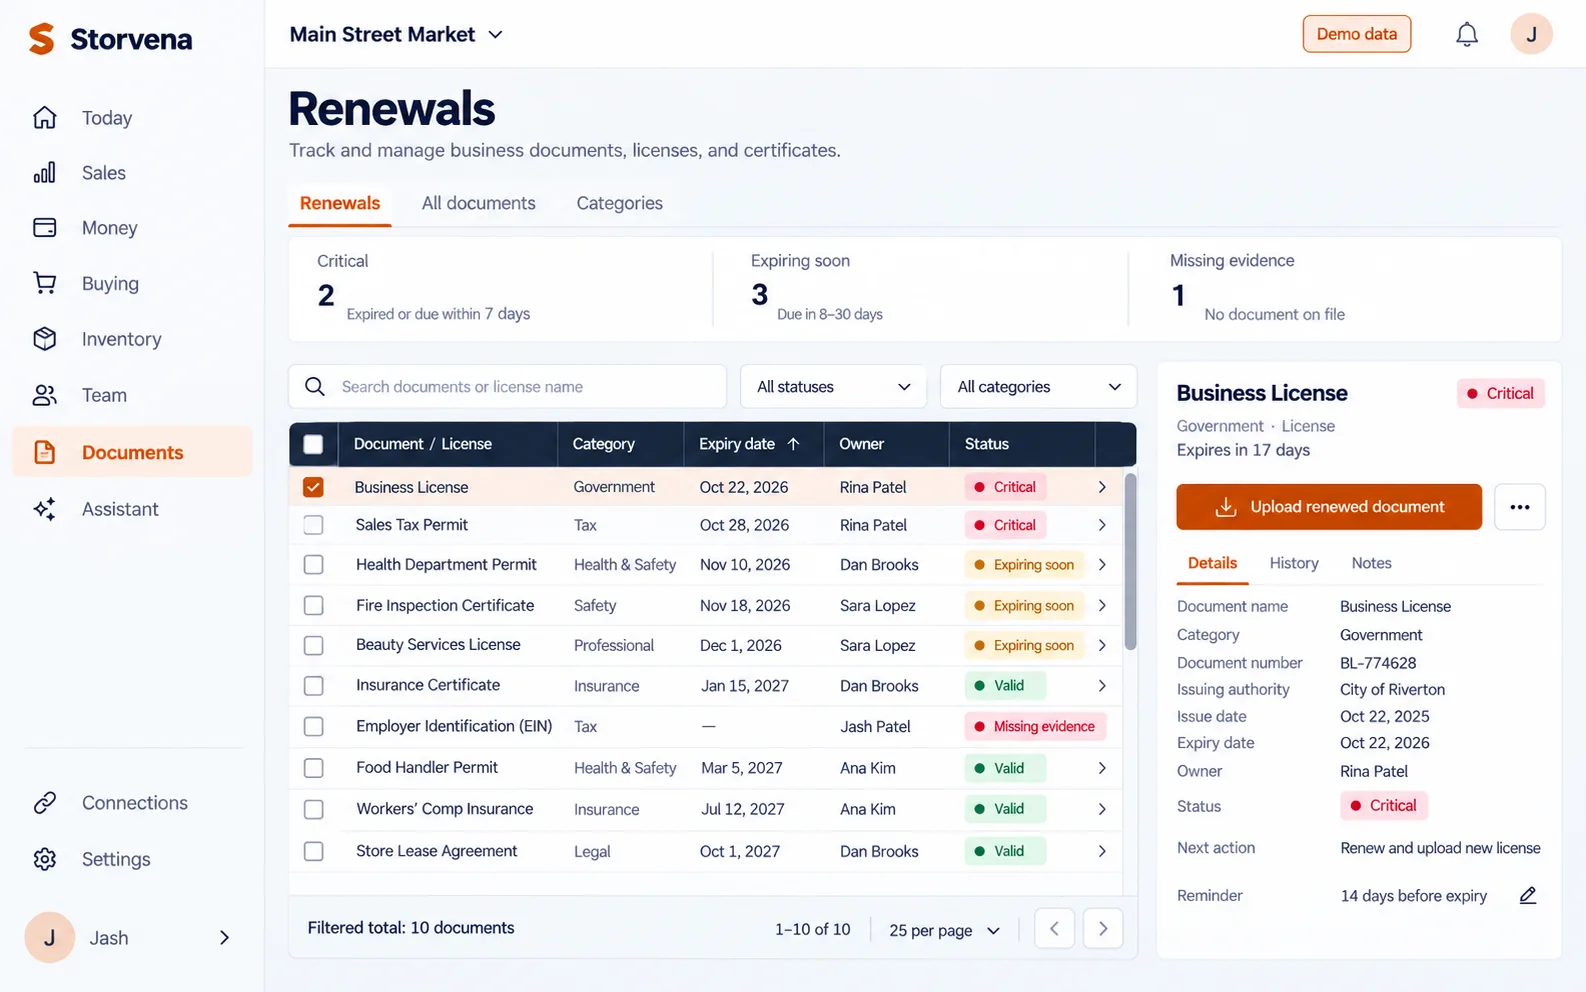Open the more options ellipsis button
The width and height of the screenshot is (1586, 992).
point(1520,507)
